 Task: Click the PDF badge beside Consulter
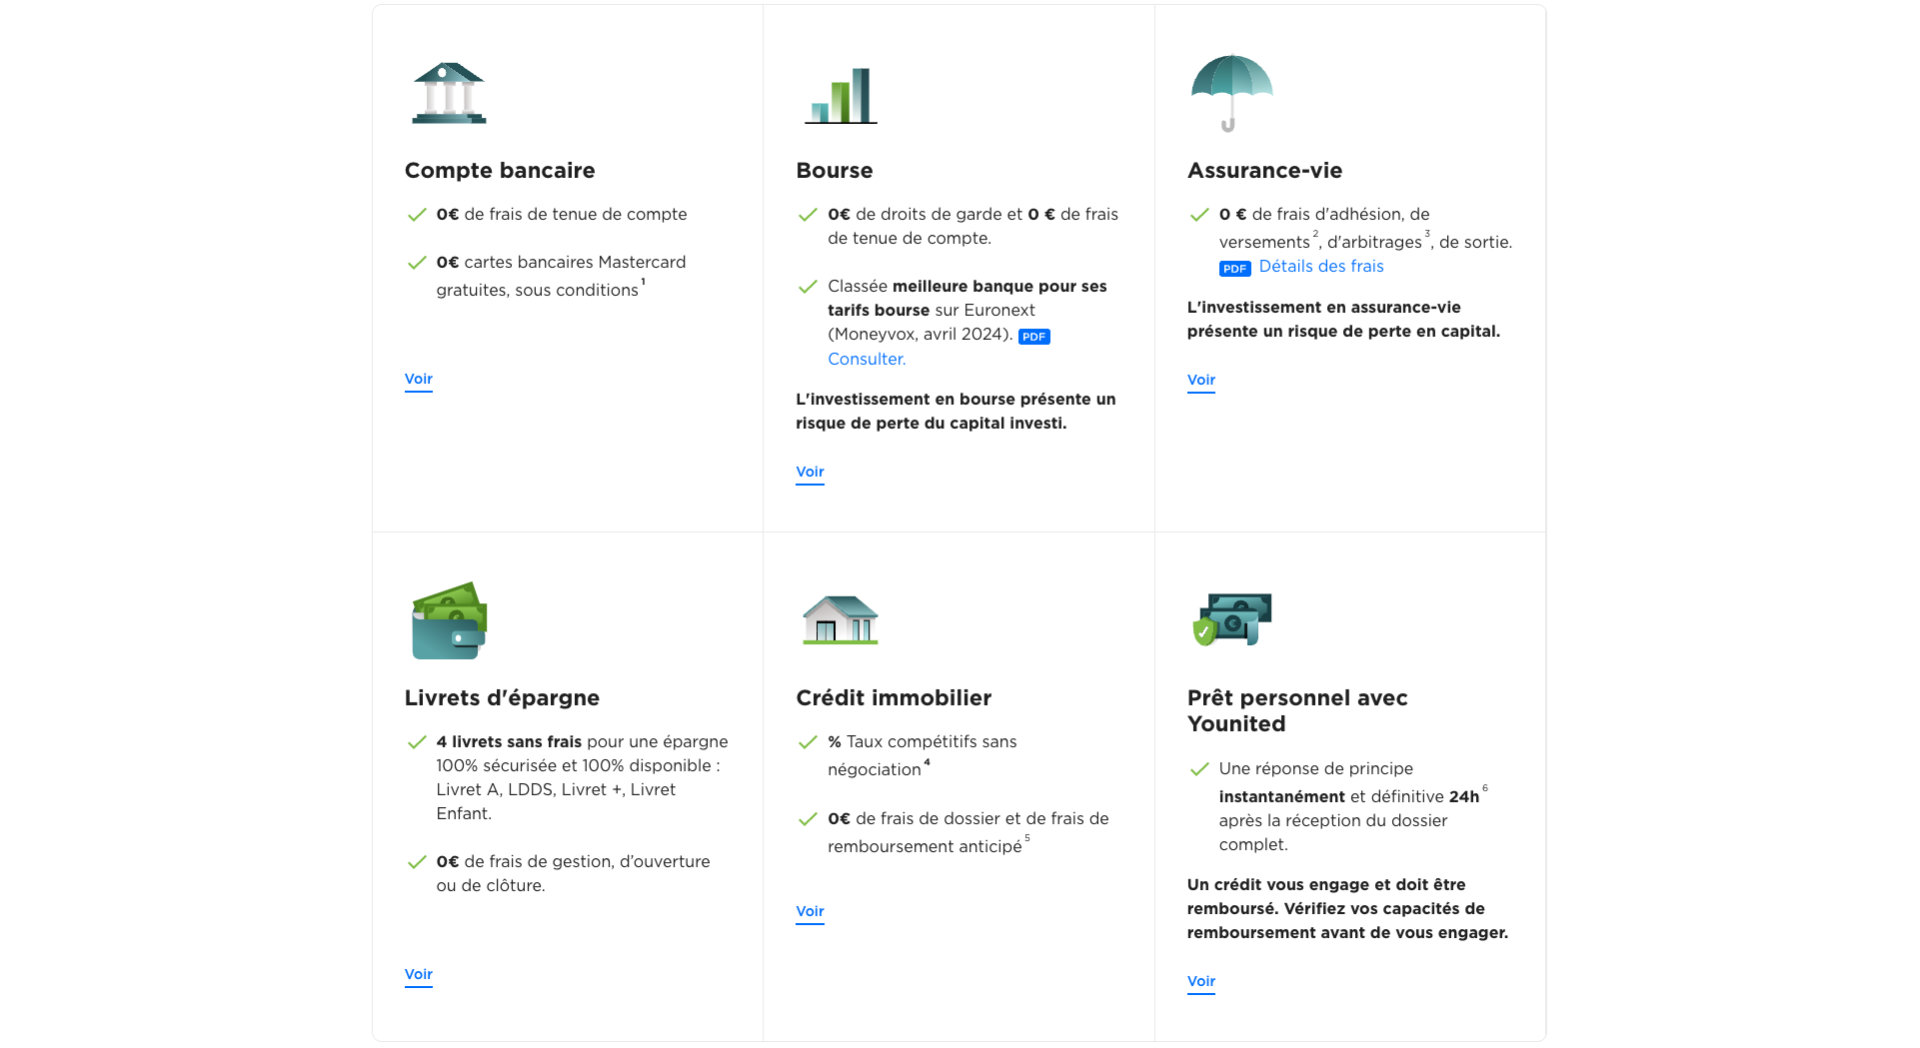[x=1034, y=336]
